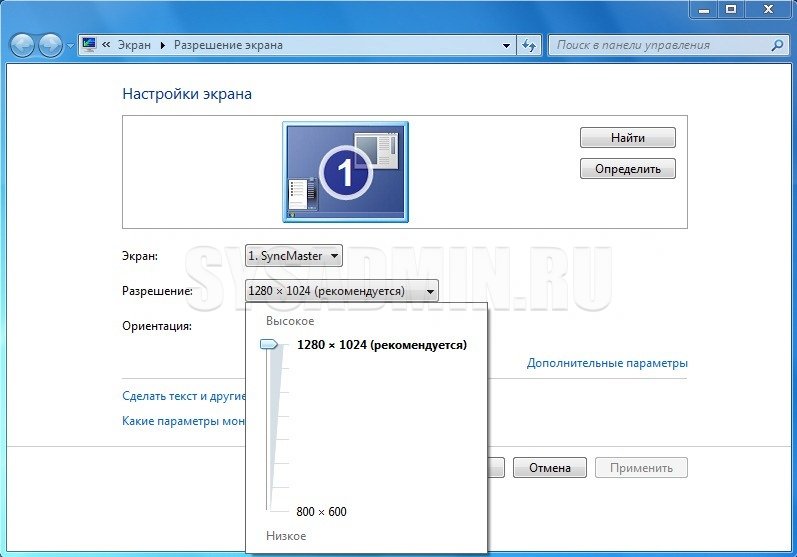The width and height of the screenshot is (797, 557).
Task: Select monitor 1 thumbnail in preview
Action: click(345, 171)
